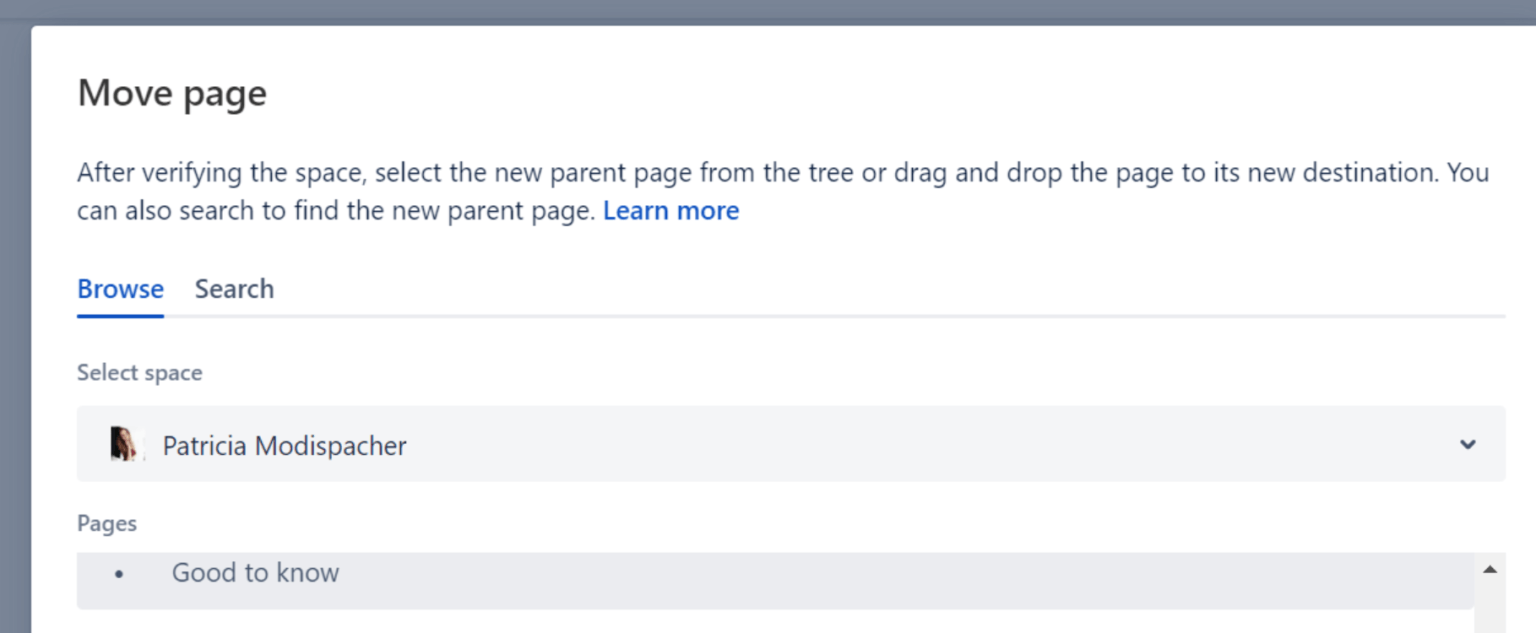Click the empty tab bar beside Search

pyautogui.click(x=890, y=289)
